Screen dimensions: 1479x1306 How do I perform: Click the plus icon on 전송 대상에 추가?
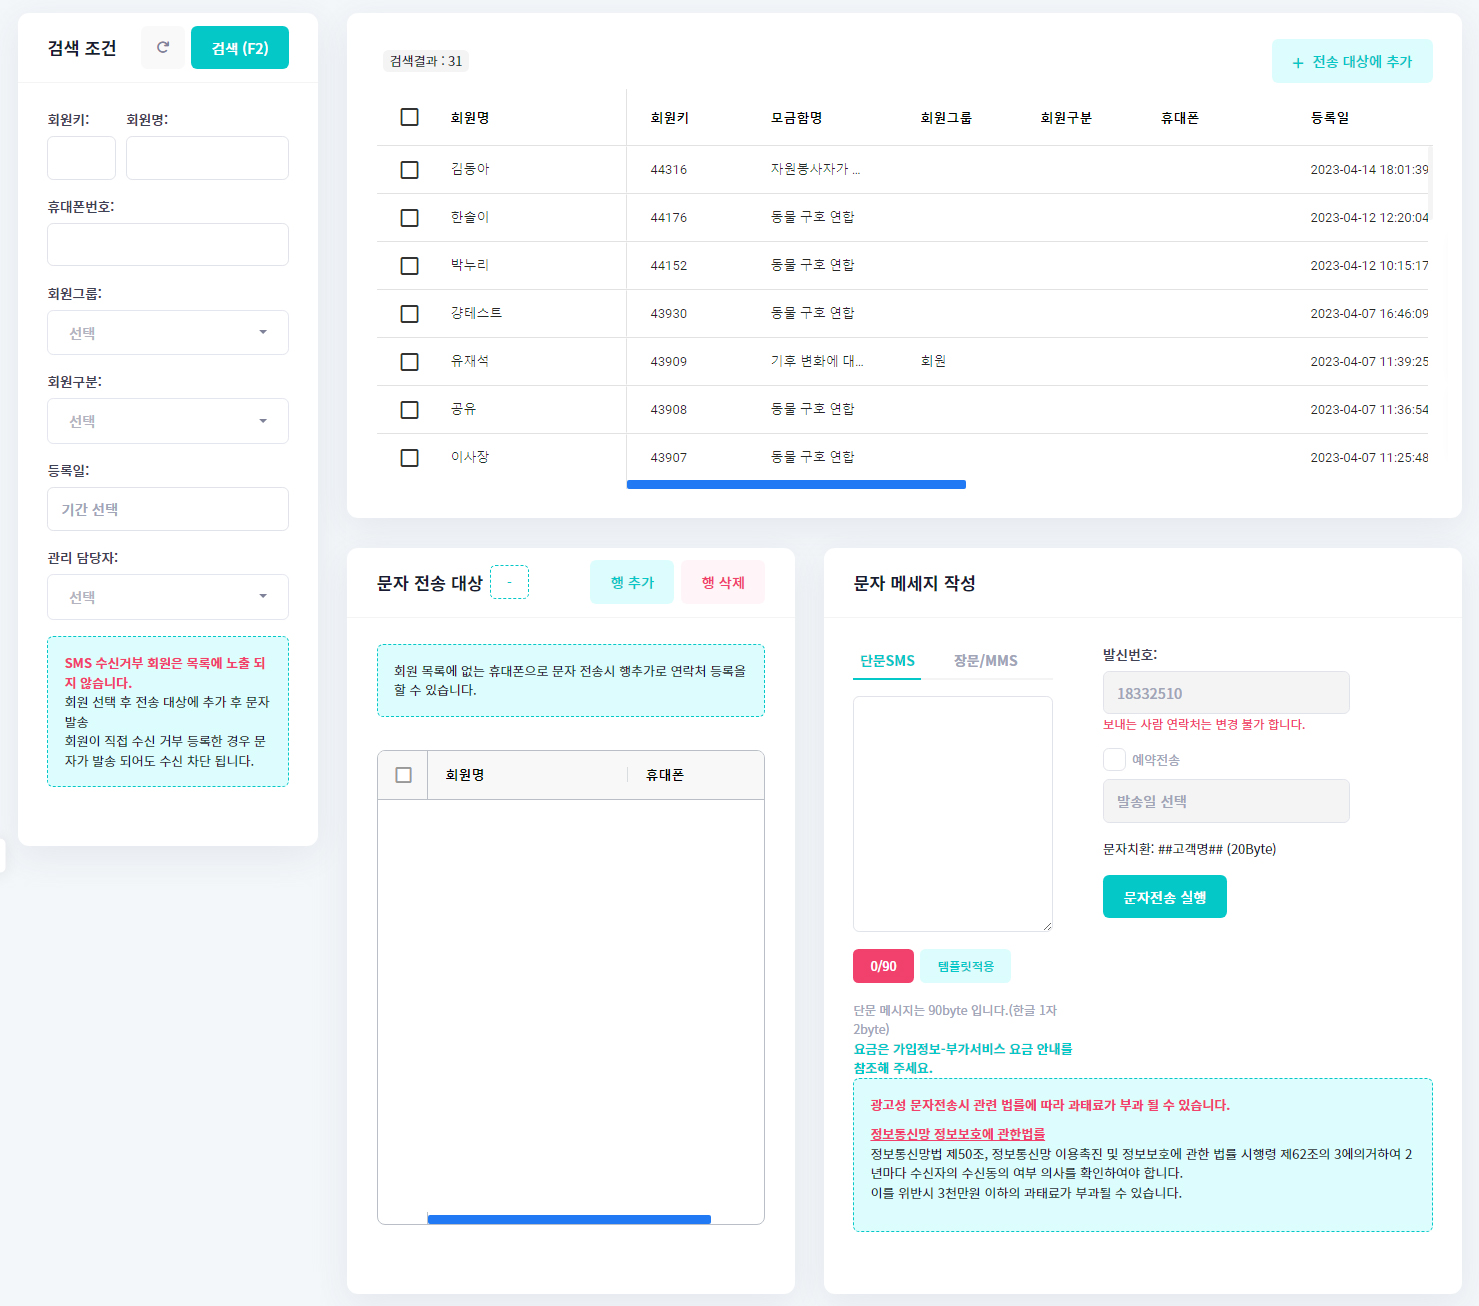pos(1298,62)
